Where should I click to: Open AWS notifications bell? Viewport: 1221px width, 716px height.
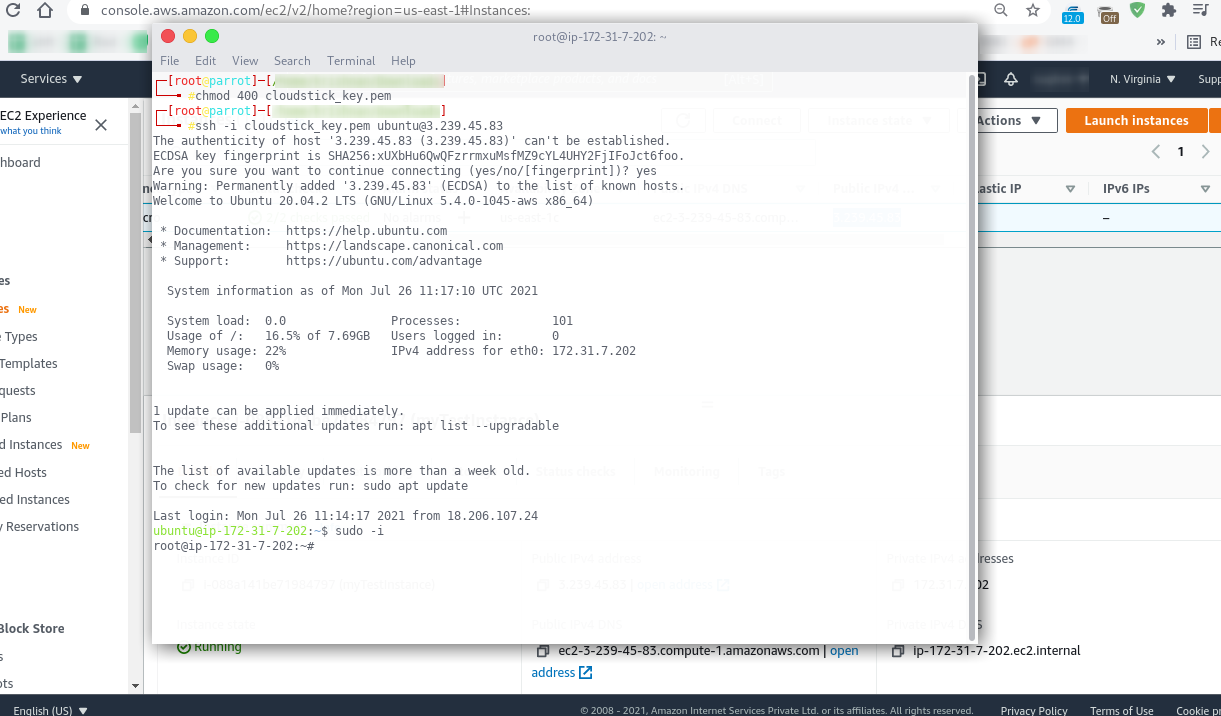1011,79
